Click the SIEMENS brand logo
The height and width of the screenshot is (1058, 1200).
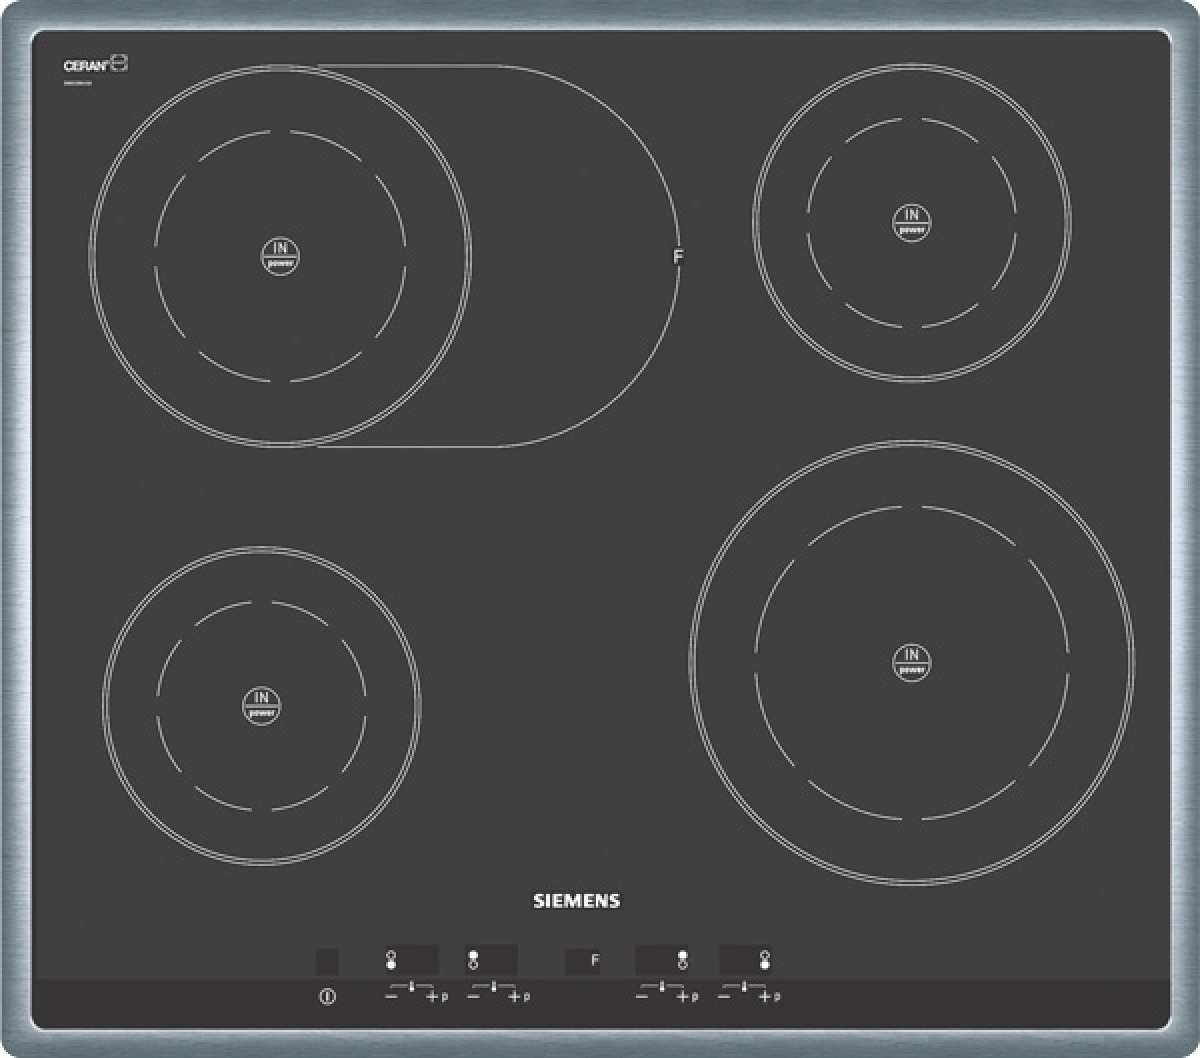point(575,901)
